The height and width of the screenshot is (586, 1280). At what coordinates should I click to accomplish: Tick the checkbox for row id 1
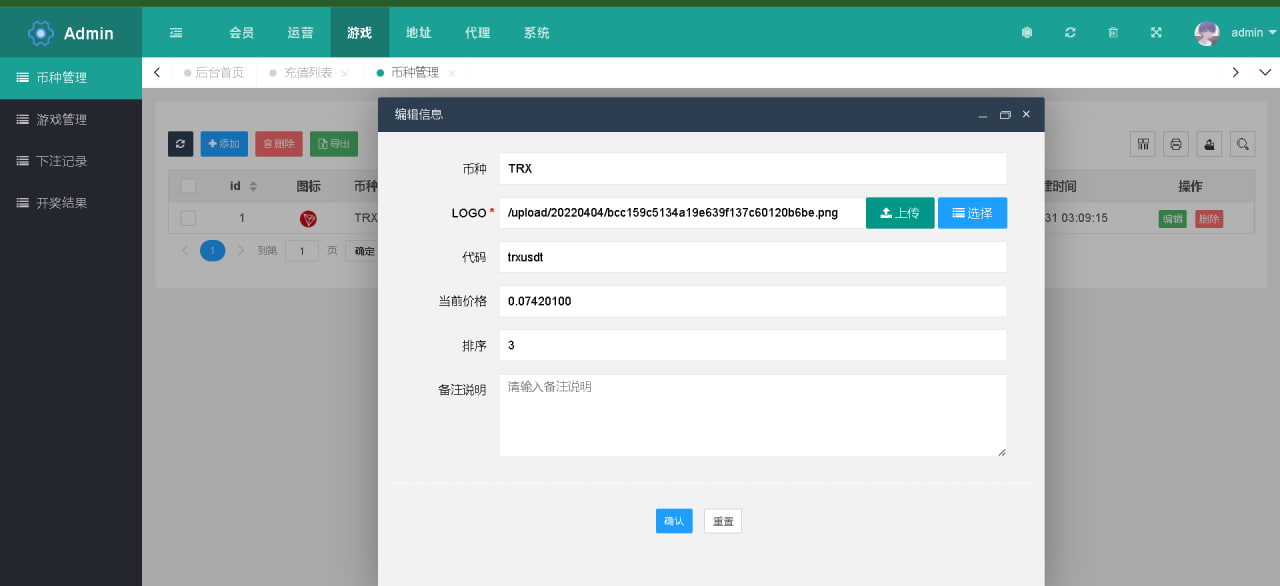188,218
